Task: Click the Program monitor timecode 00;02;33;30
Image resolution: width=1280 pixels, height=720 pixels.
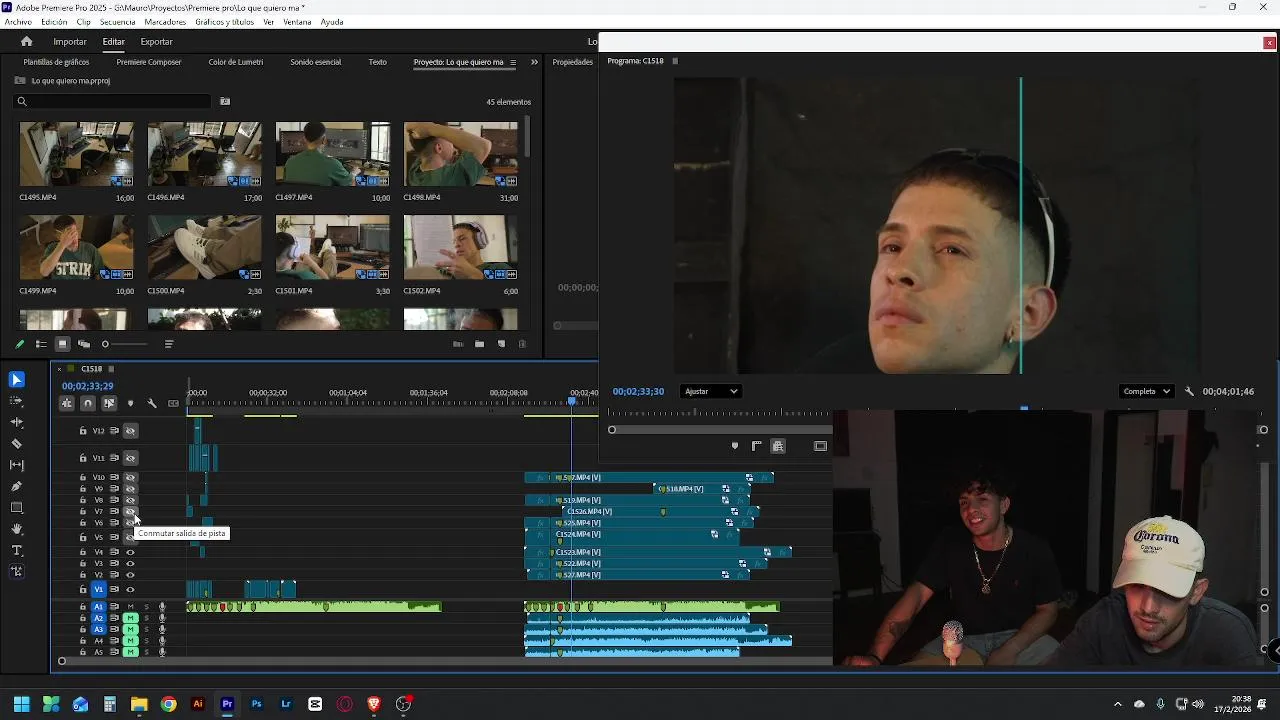Action: [x=638, y=392]
